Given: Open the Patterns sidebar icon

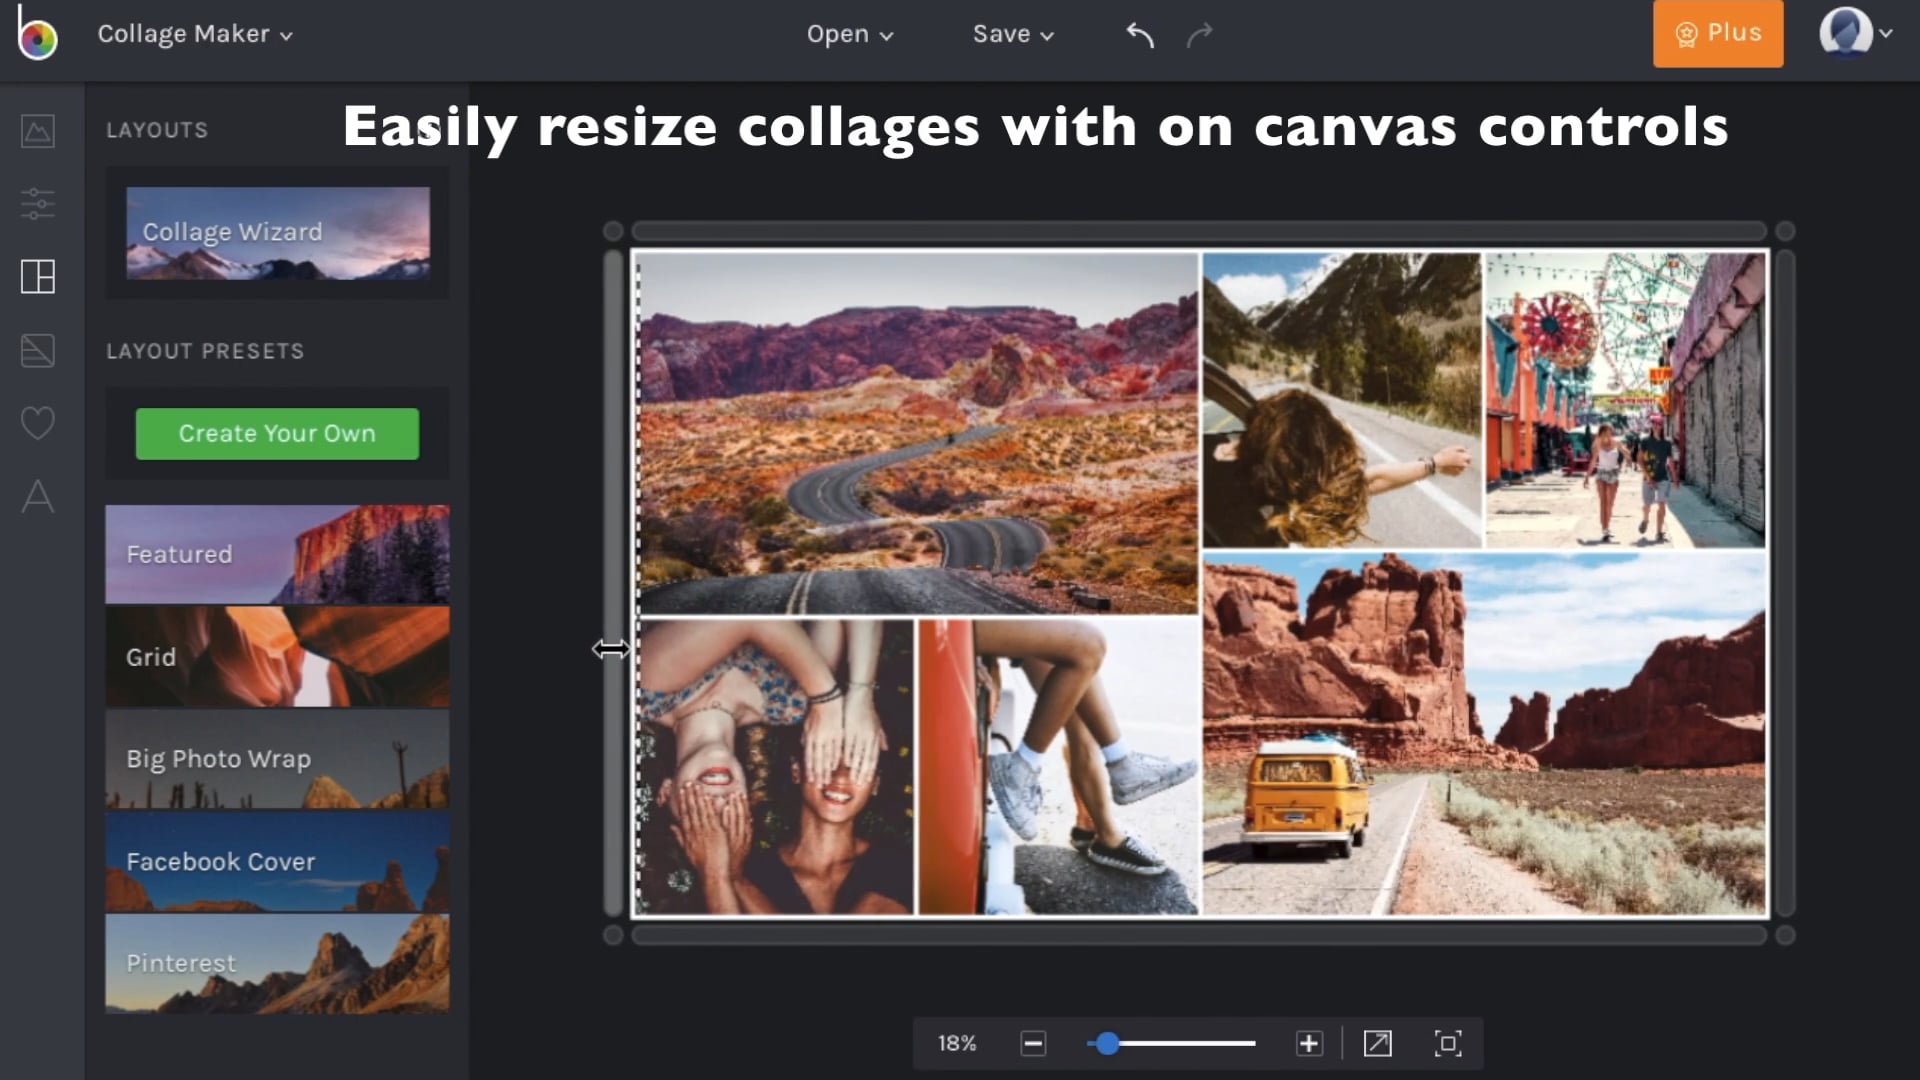Looking at the screenshot, I should (x=38, y=350).
